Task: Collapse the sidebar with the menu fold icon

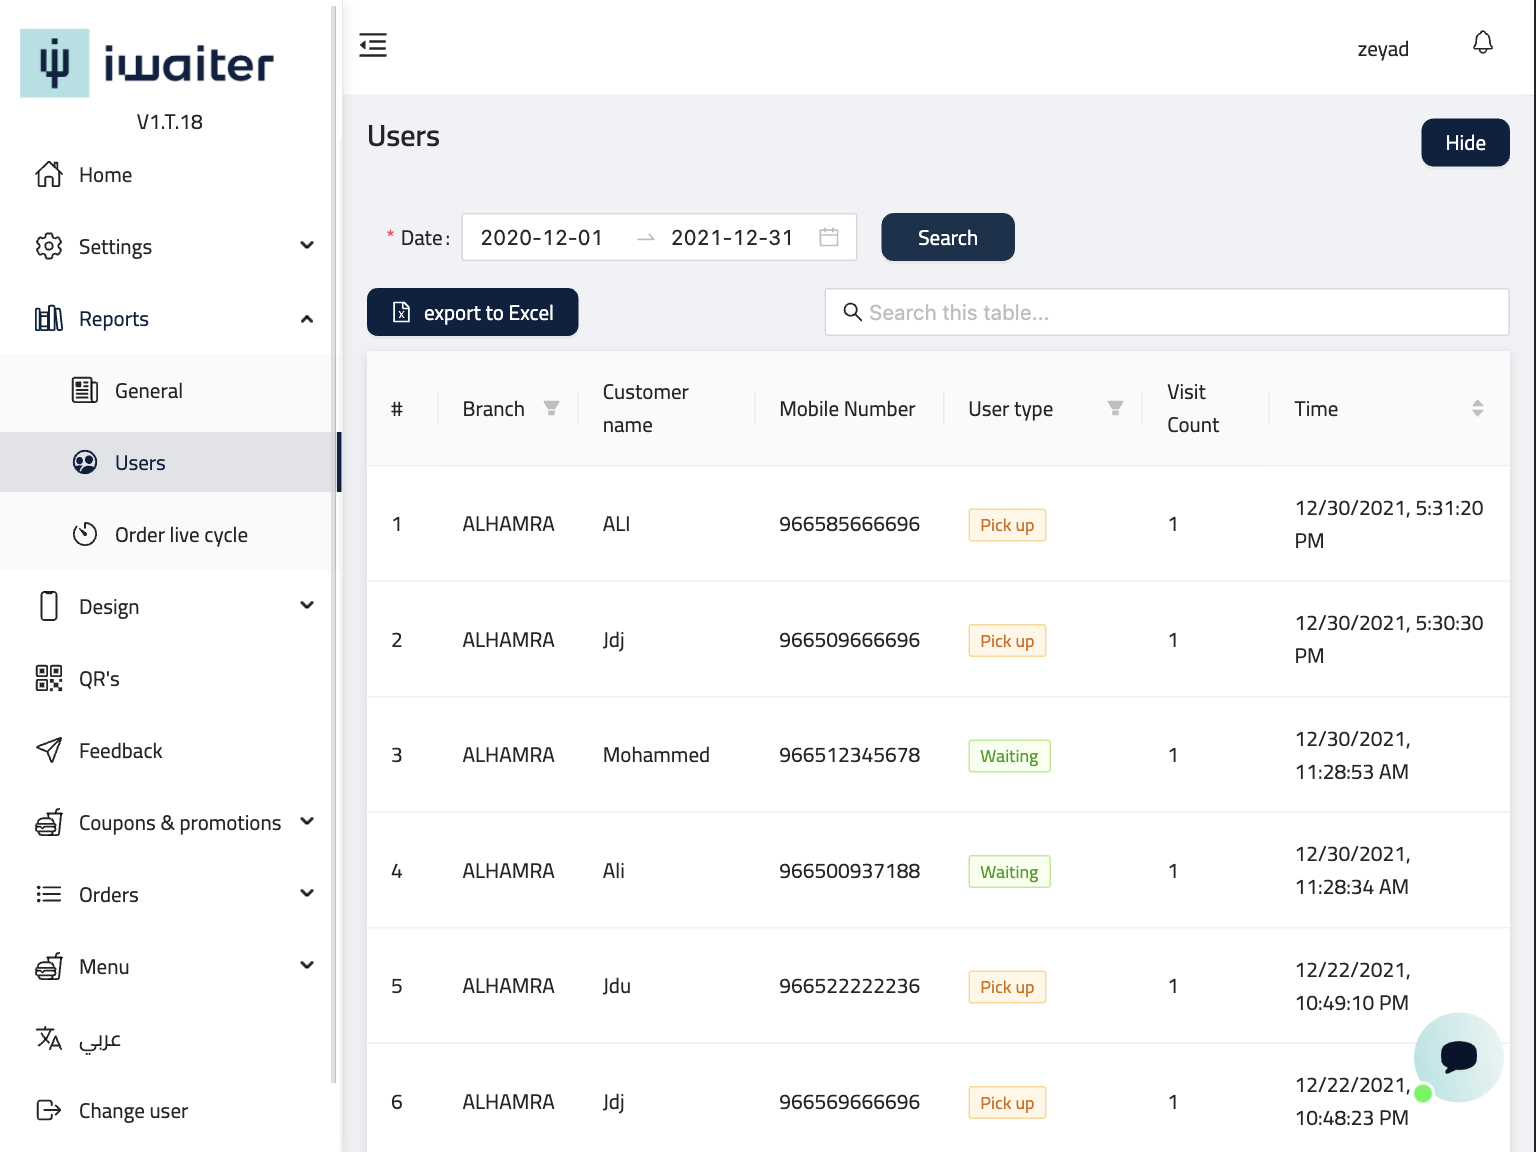Action: 373,45
